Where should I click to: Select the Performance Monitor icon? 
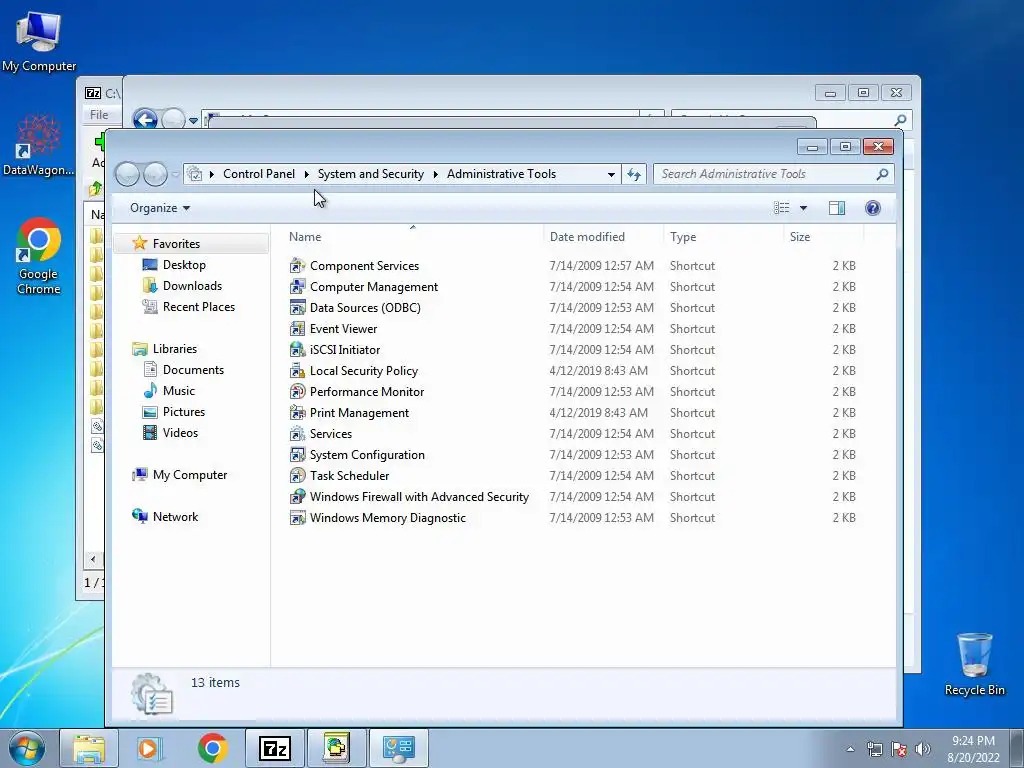(297, 392)
